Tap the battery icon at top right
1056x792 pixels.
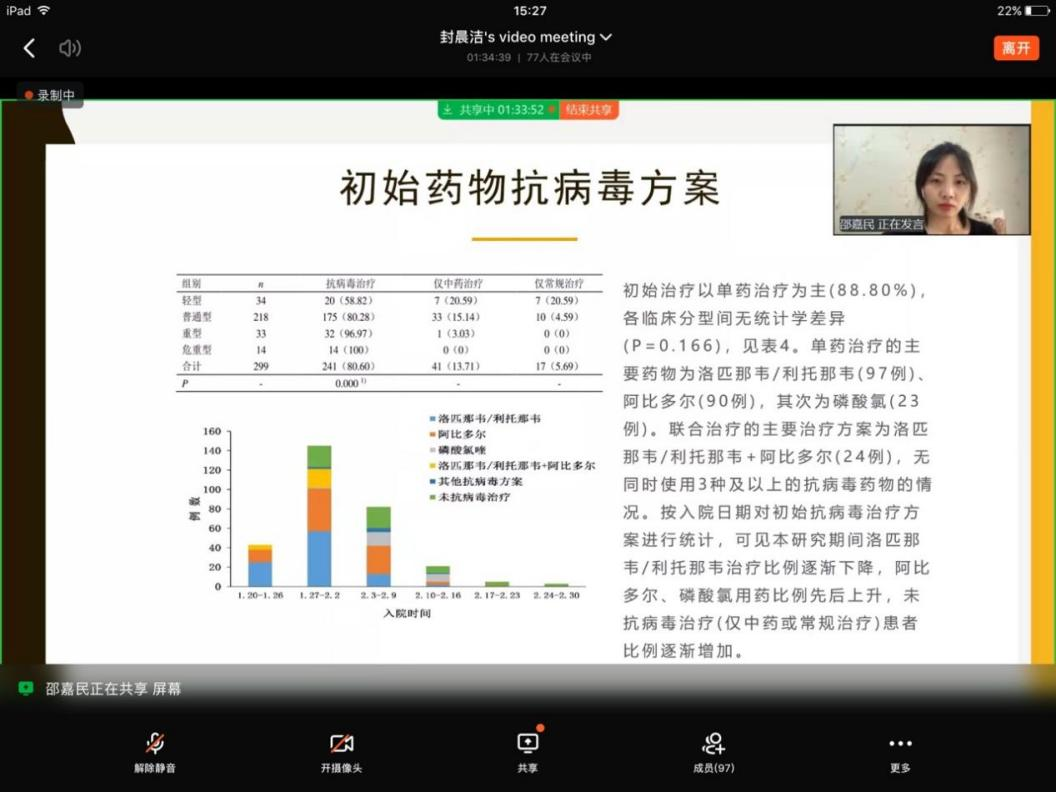click(x=1036, y=10)
